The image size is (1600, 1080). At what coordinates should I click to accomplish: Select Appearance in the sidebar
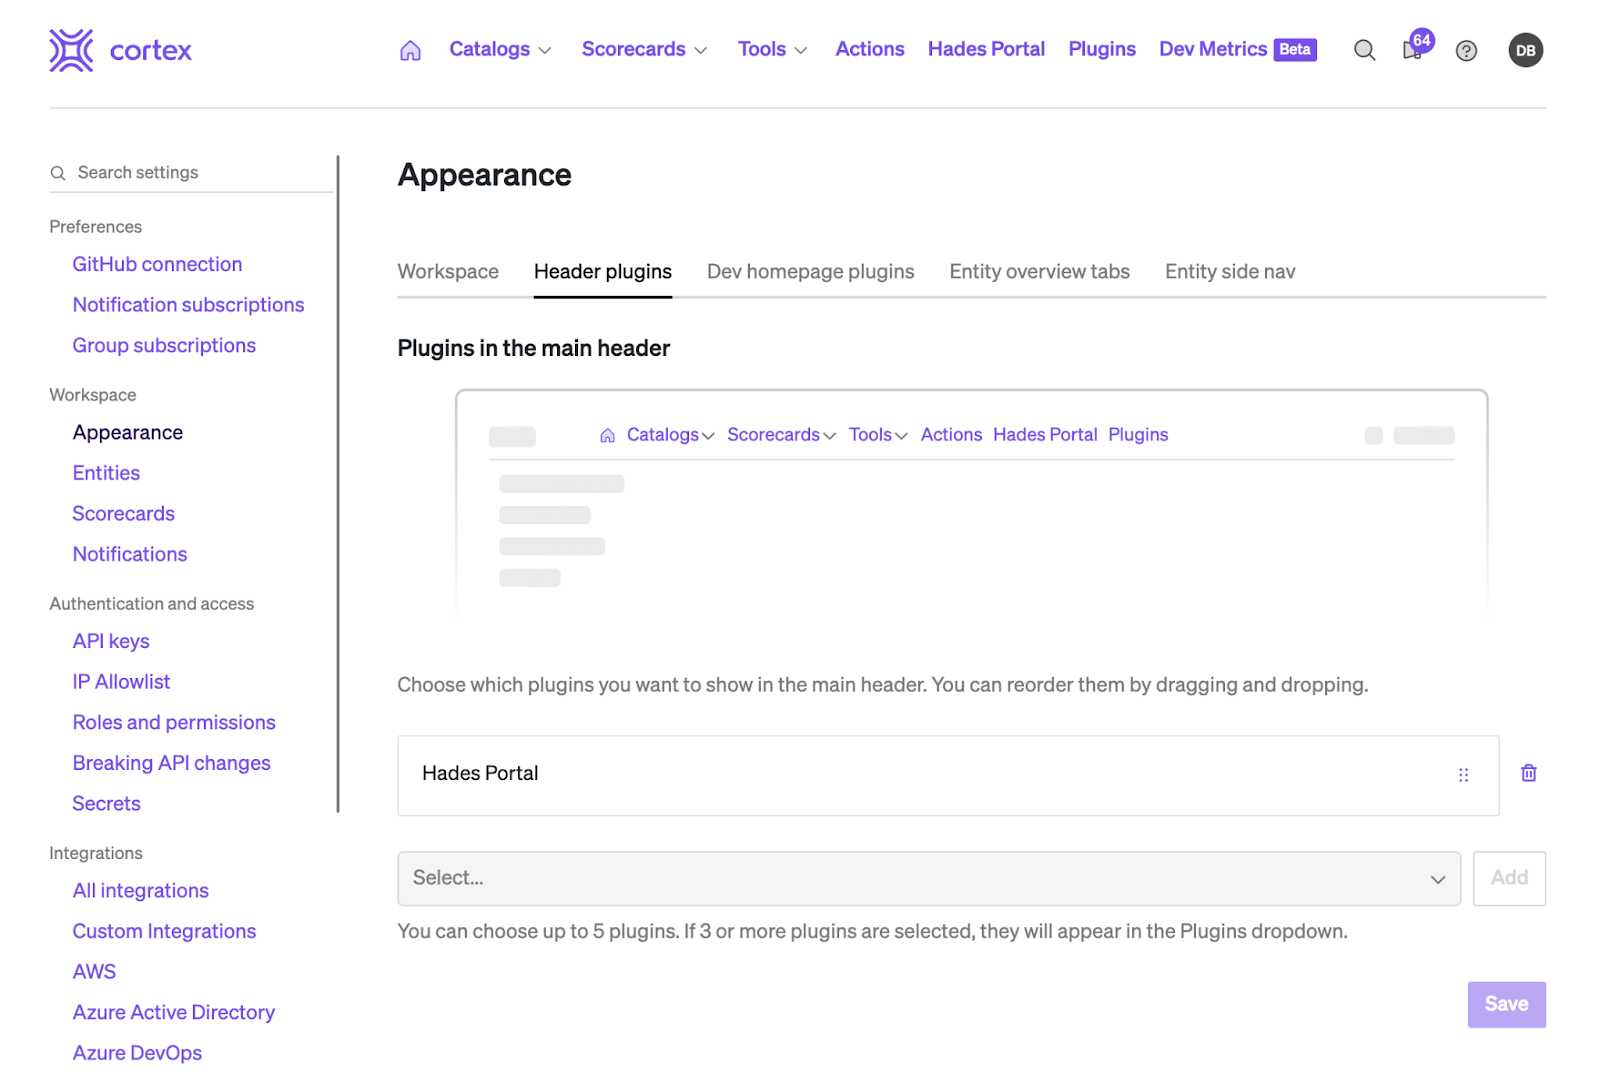128,432
